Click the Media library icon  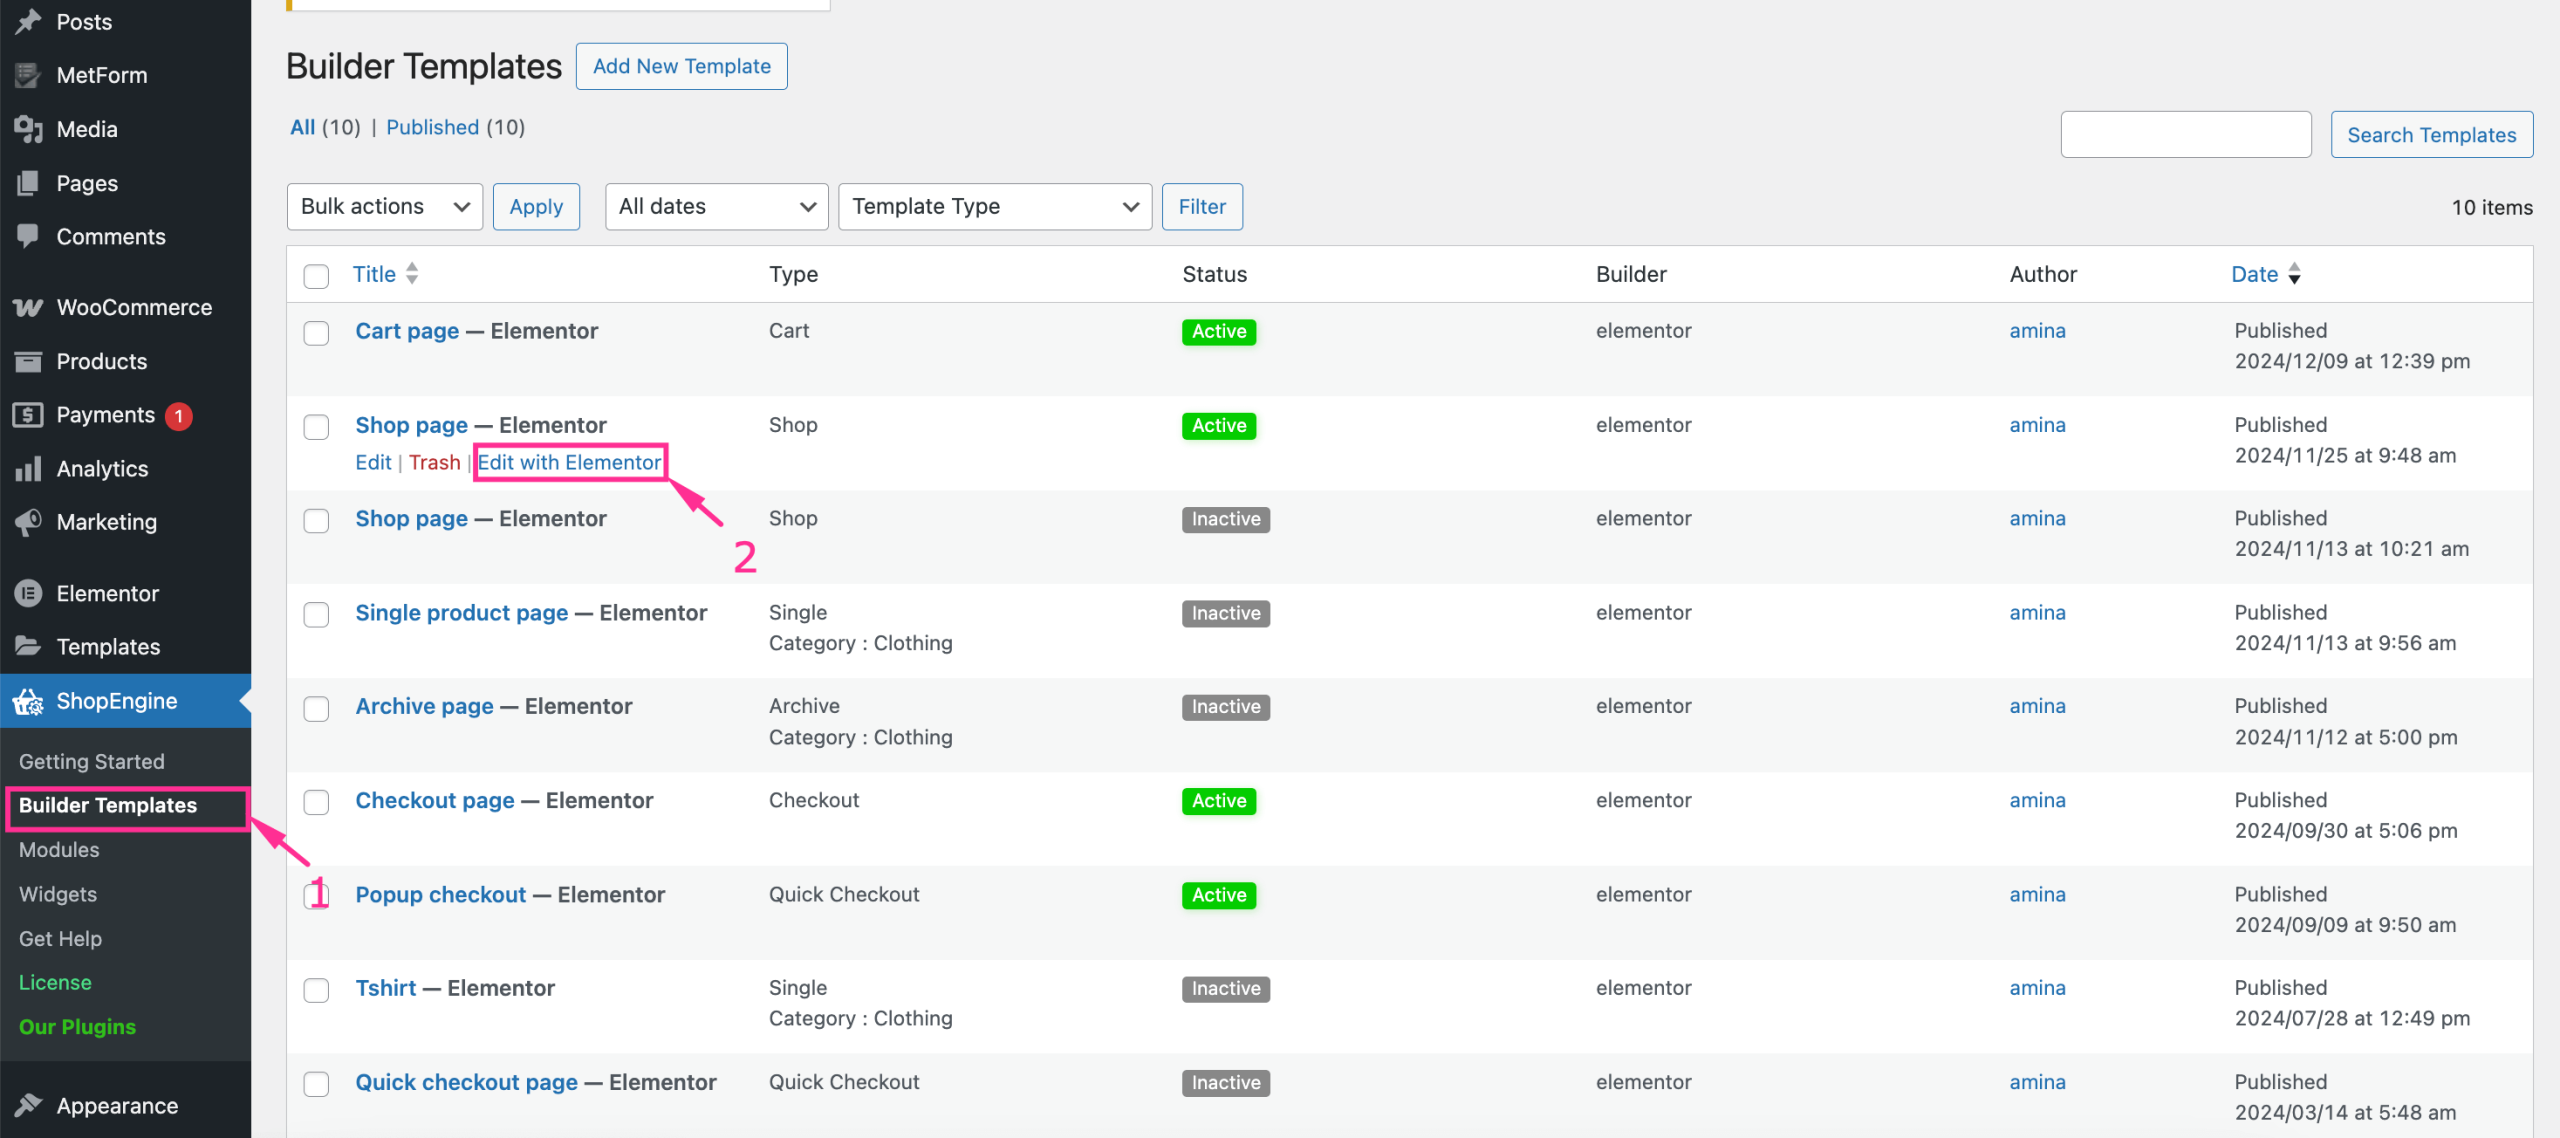[x=28, y=129]
